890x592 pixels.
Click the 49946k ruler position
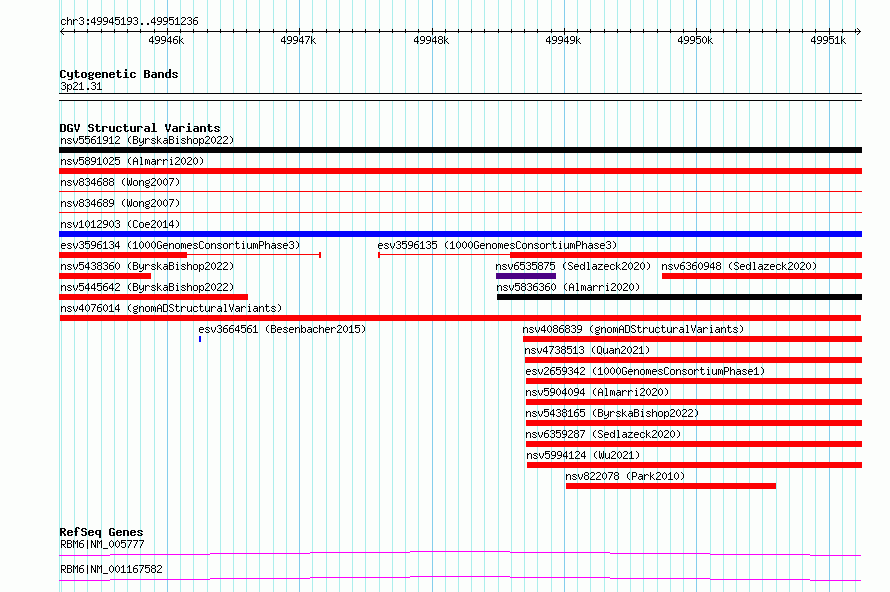[x=166, y=40]
